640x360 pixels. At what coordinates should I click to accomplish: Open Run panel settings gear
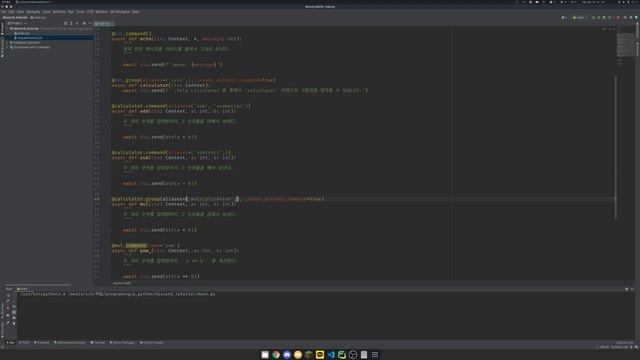click(627, 289)
